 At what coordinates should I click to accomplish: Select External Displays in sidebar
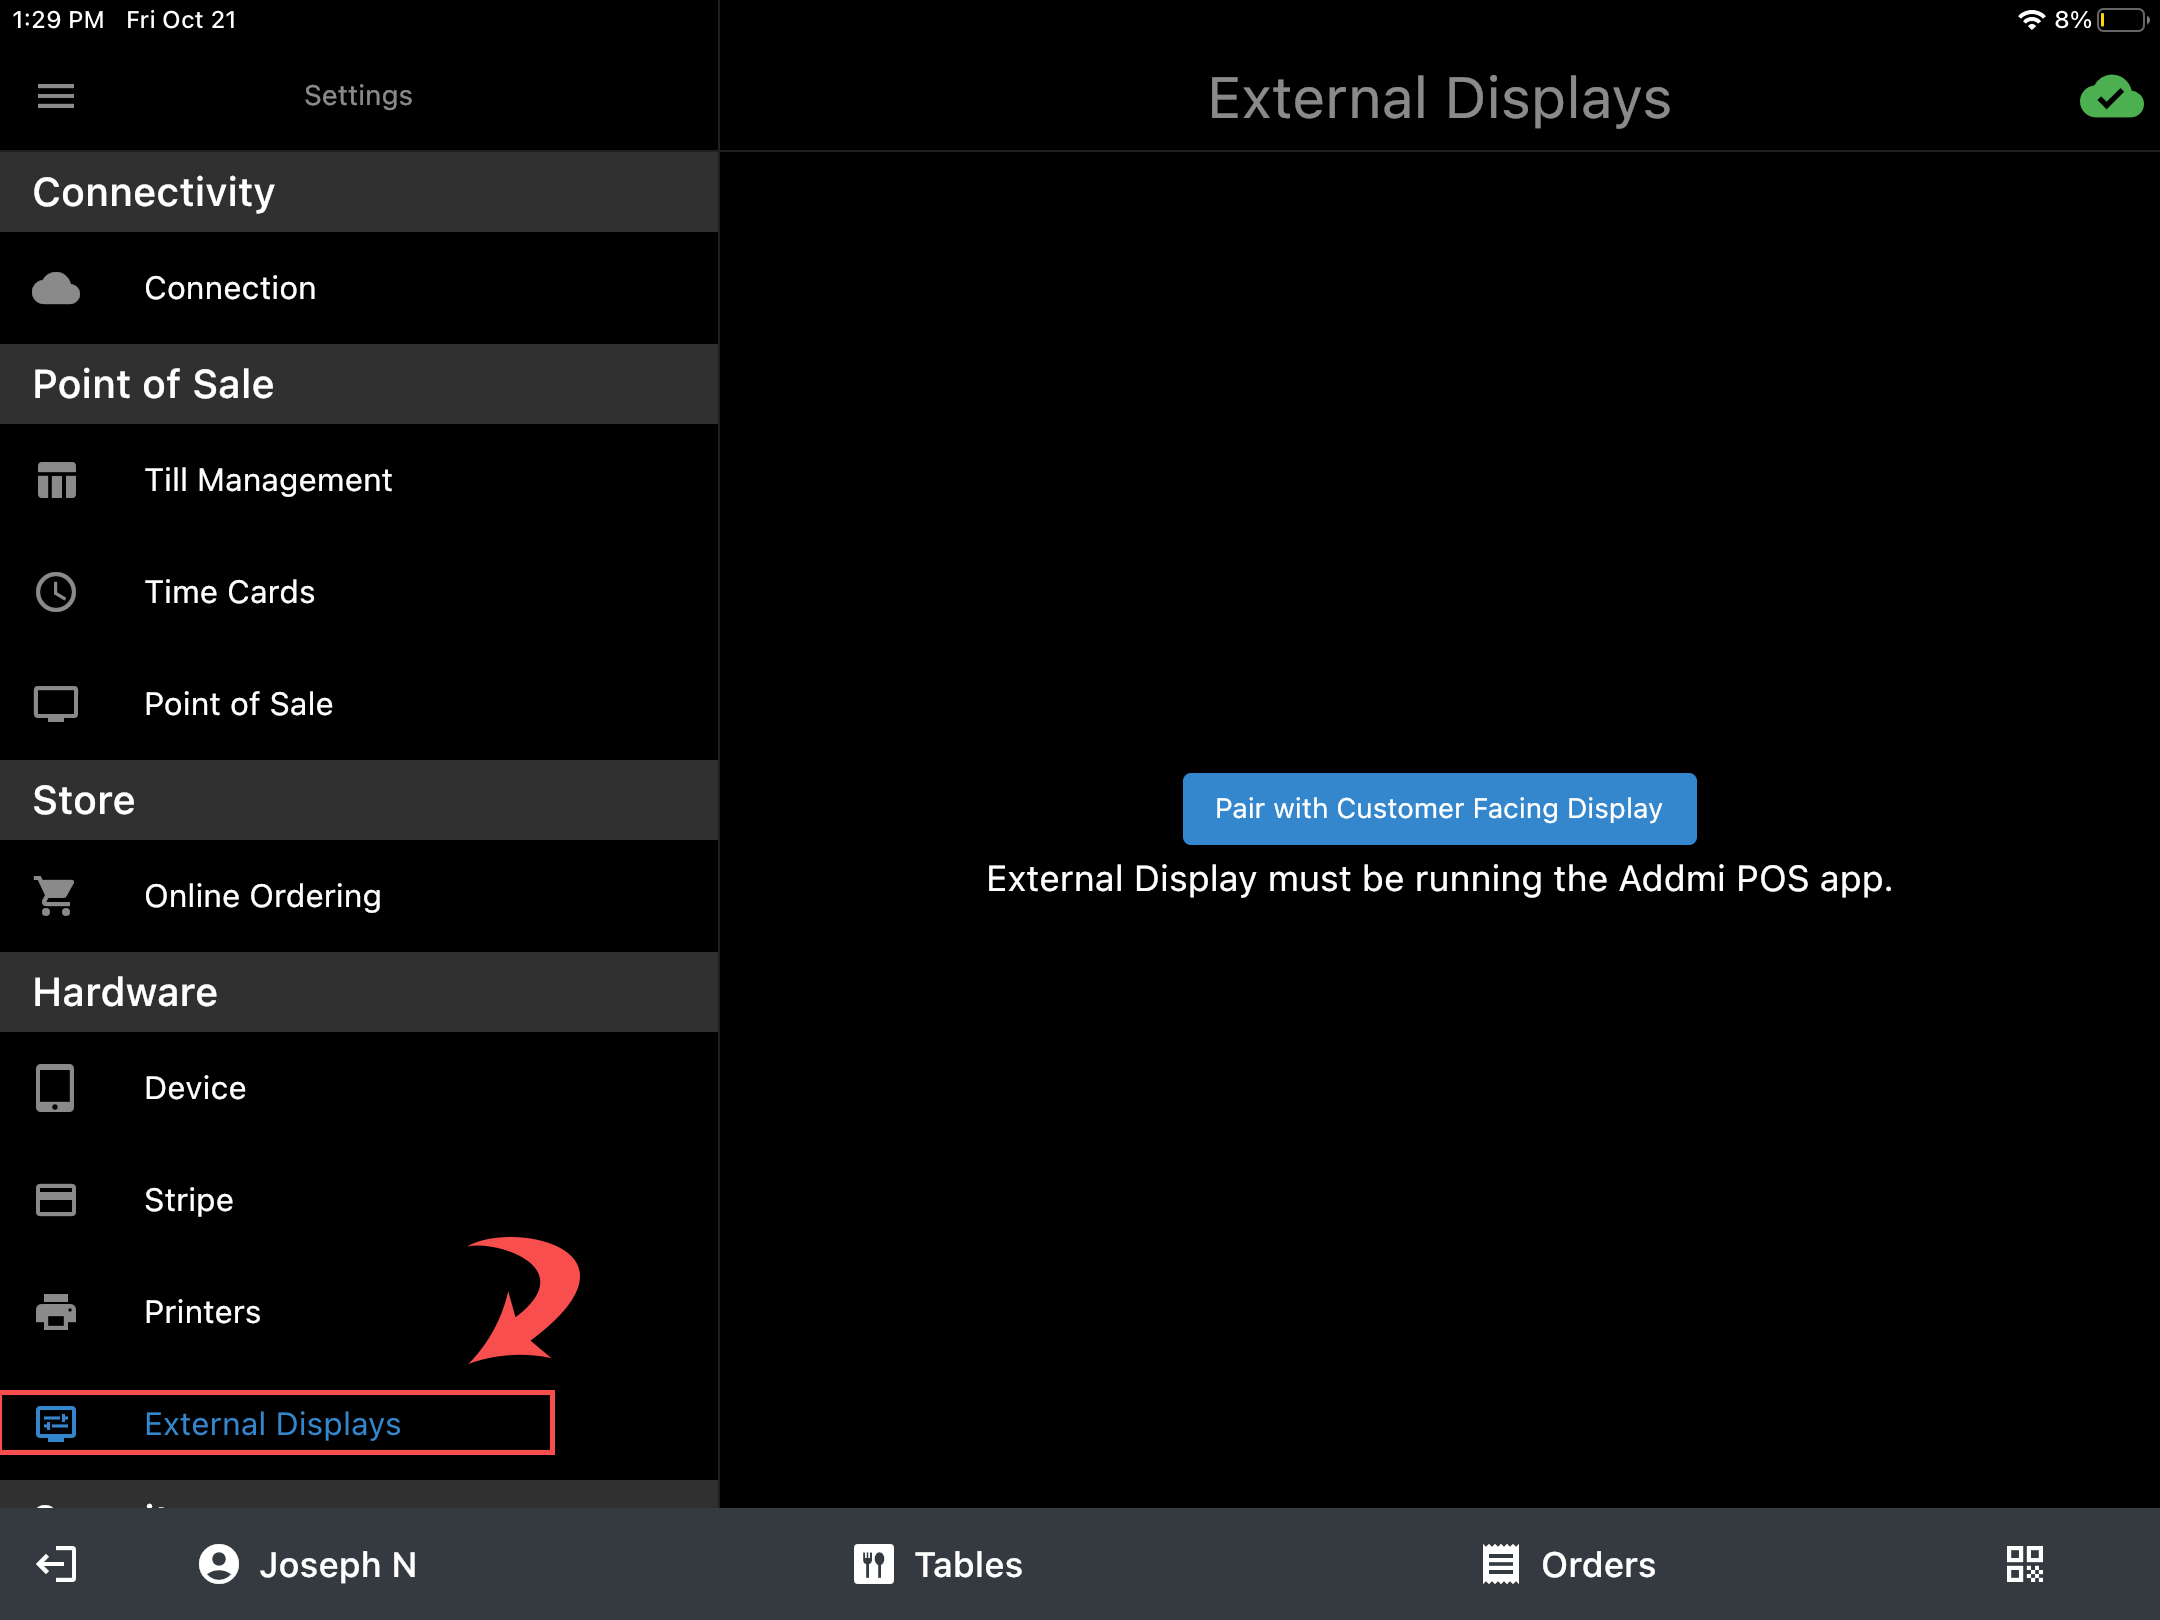[x=272, y=1423]
